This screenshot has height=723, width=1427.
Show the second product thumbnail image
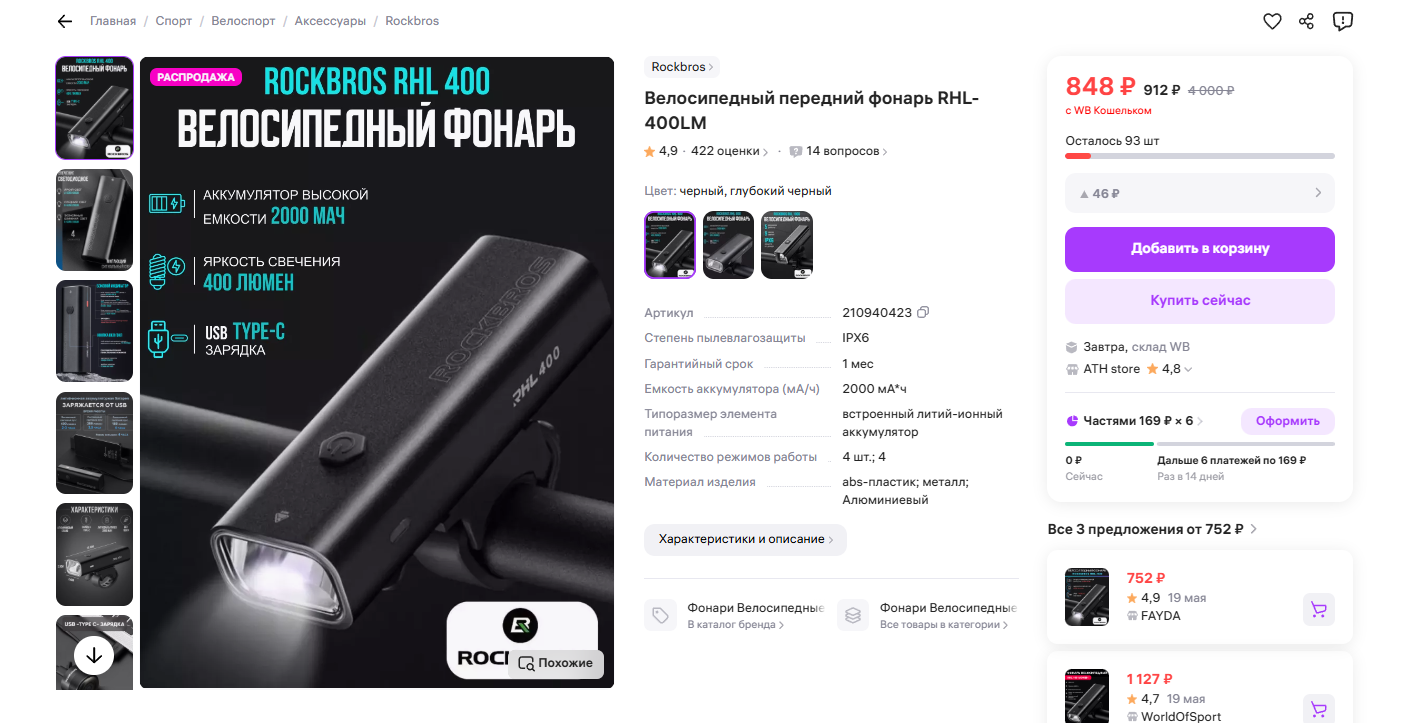point(94,220)
